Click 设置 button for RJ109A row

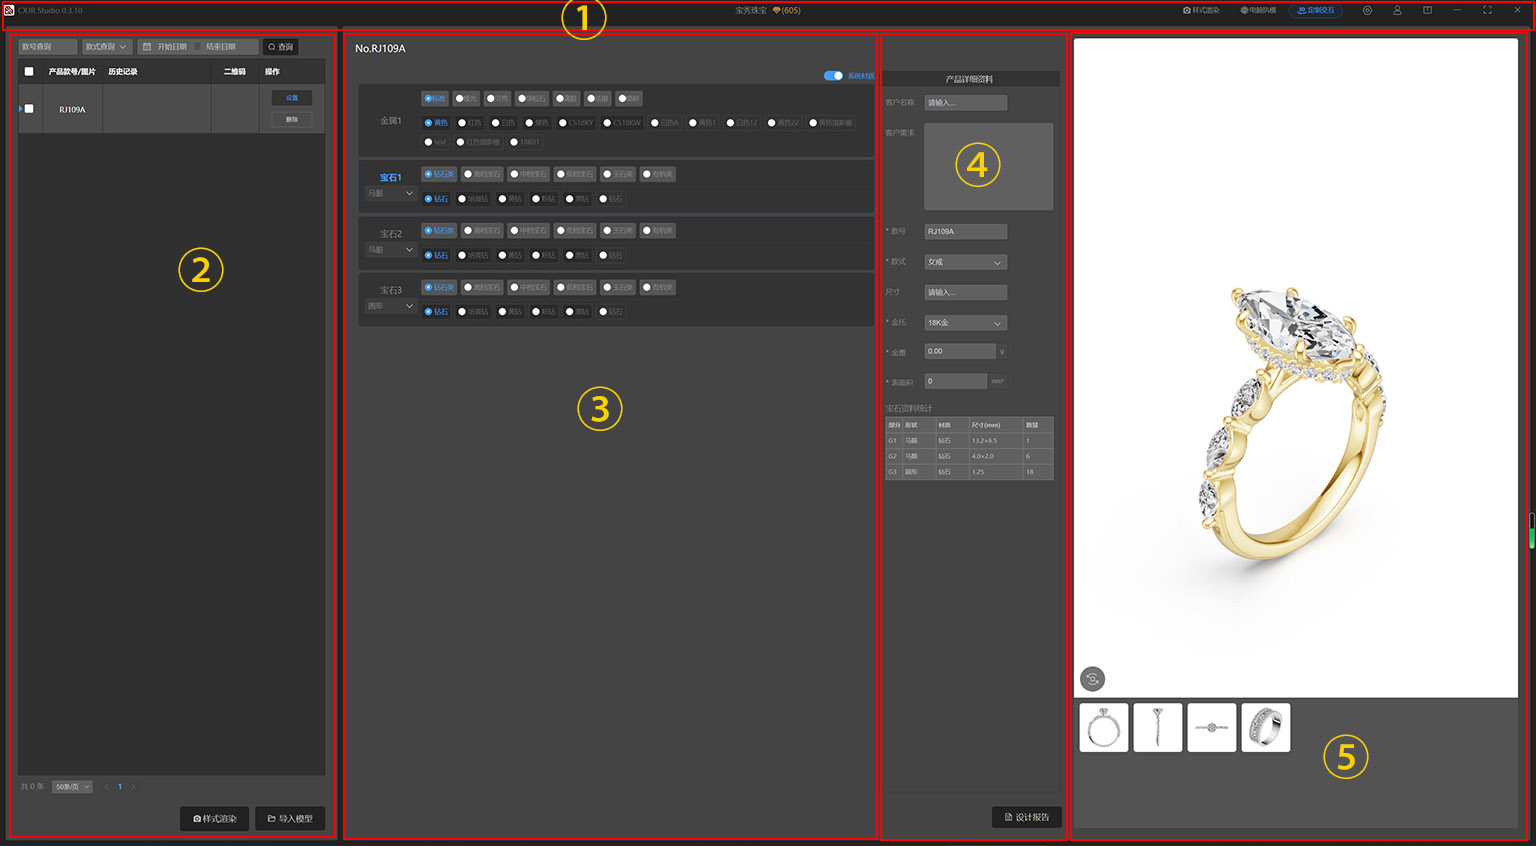[292, 98]
